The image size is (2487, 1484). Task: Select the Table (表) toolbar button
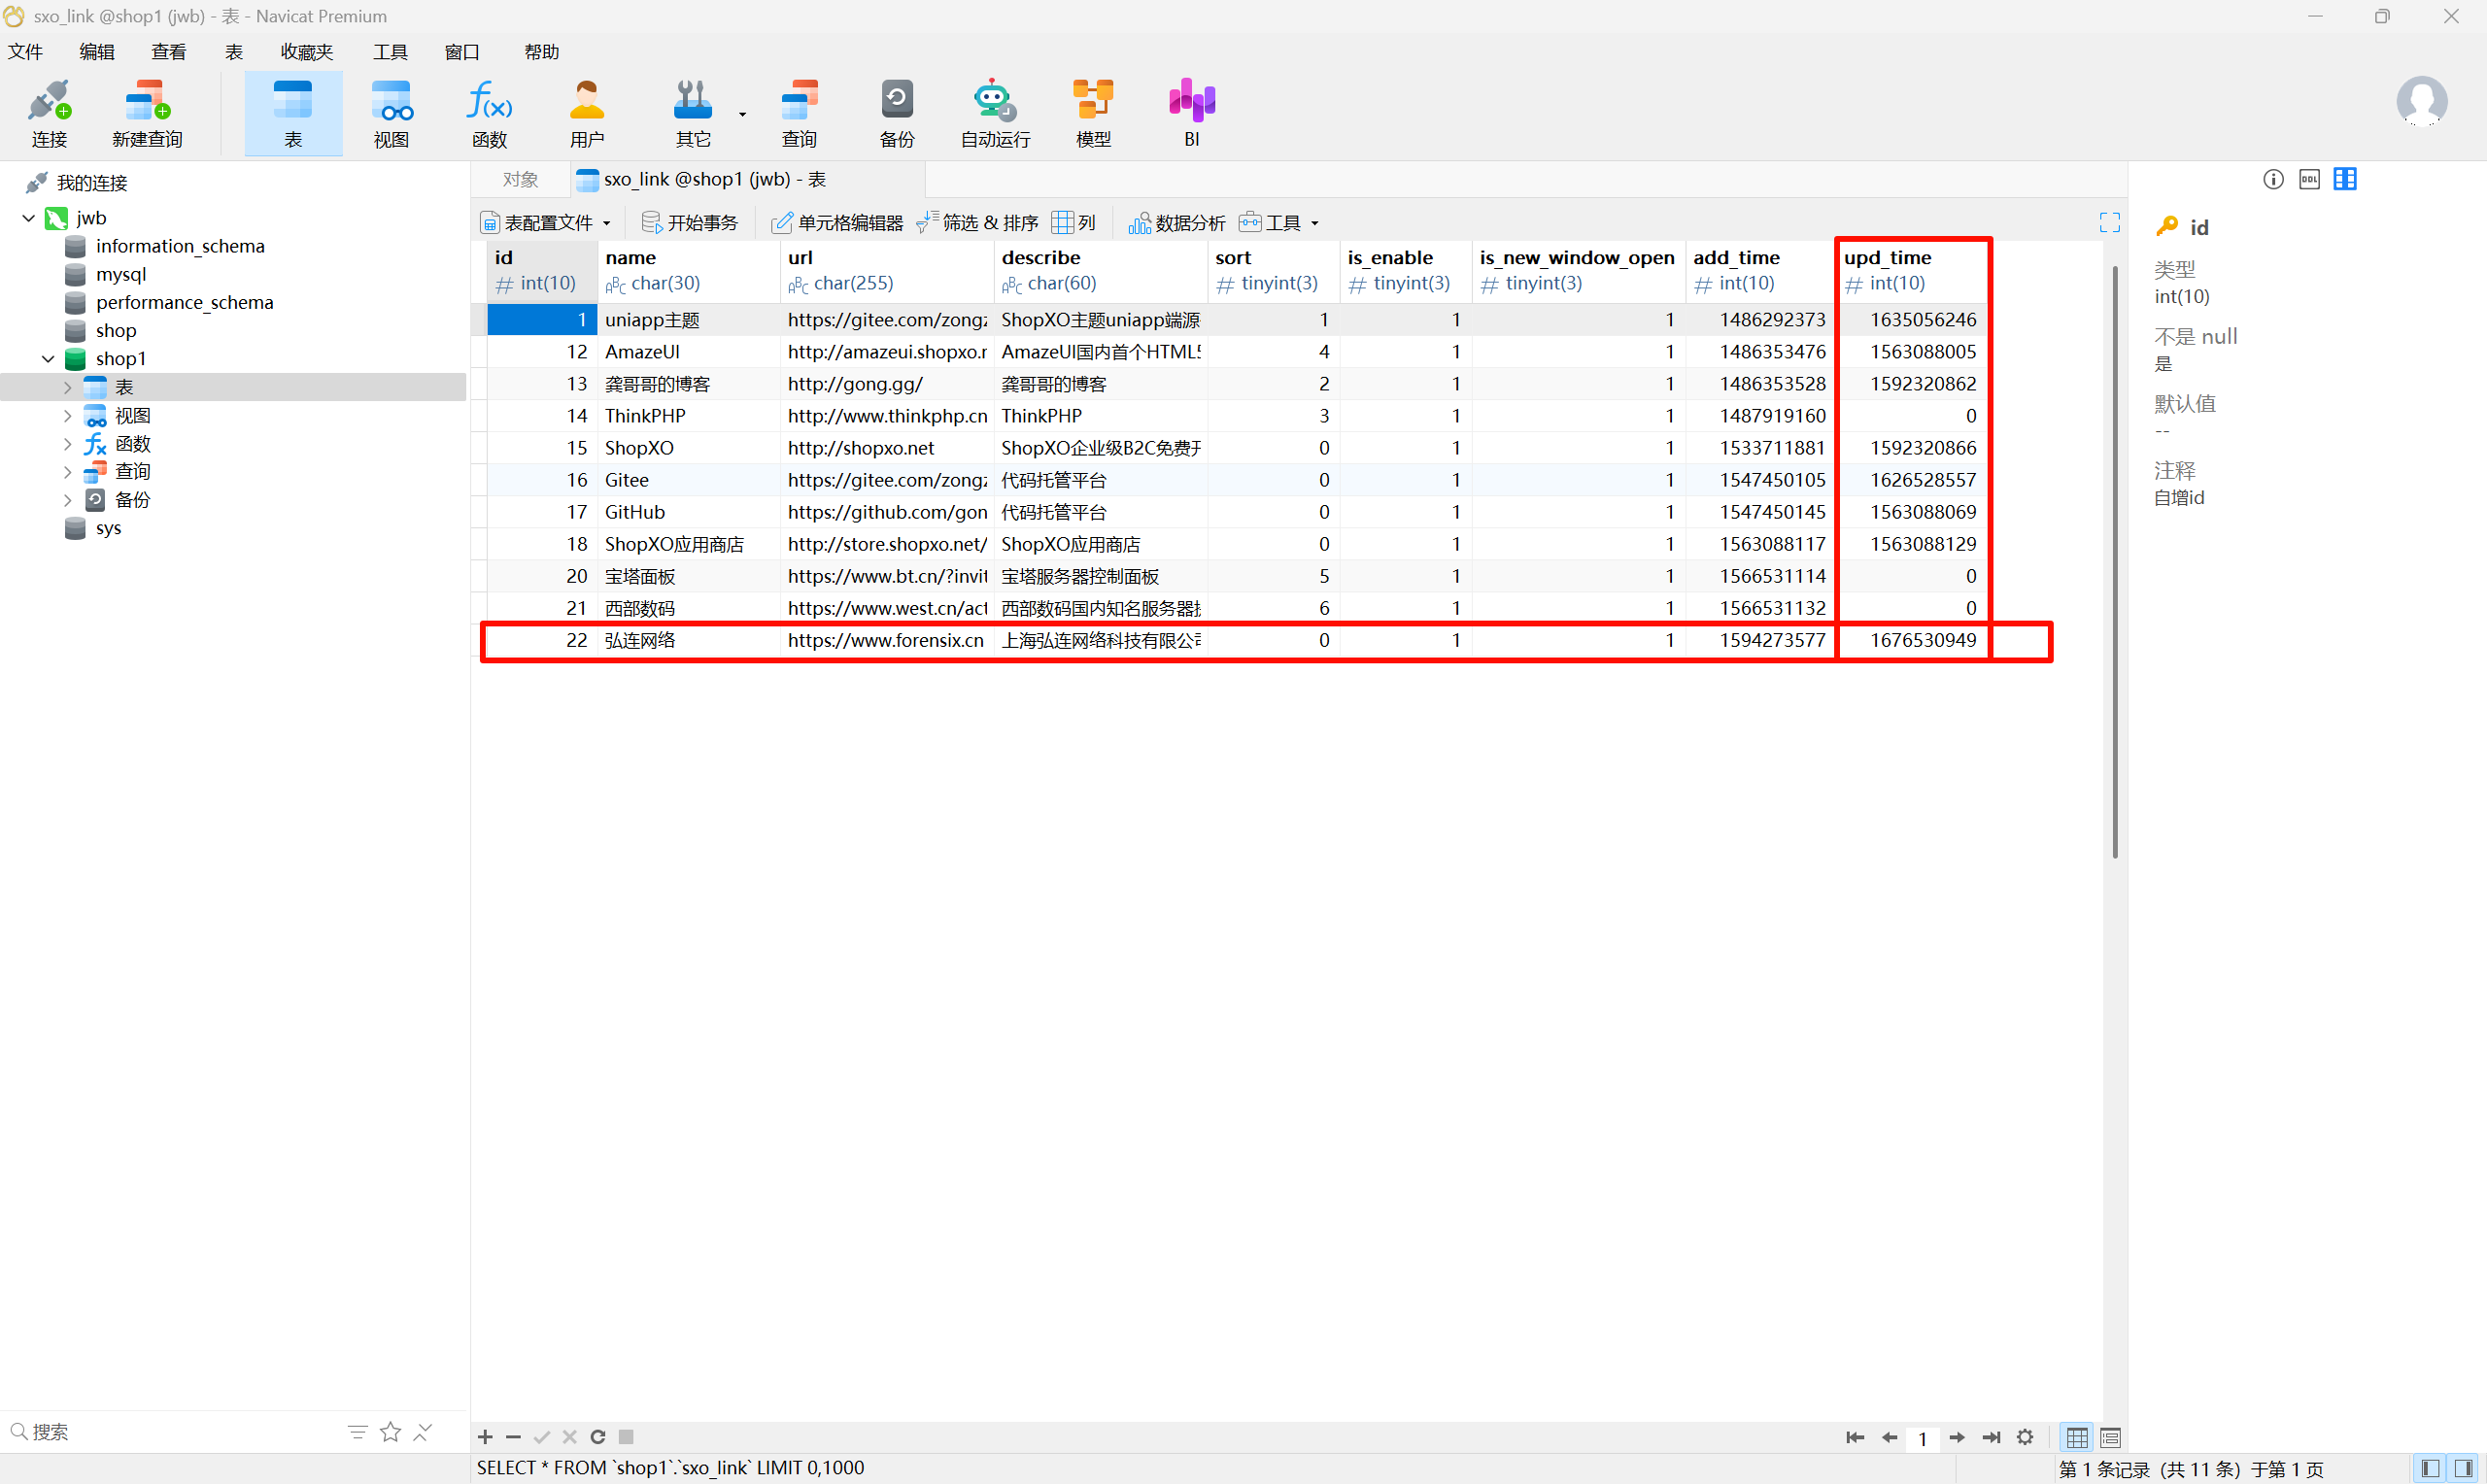293,114
